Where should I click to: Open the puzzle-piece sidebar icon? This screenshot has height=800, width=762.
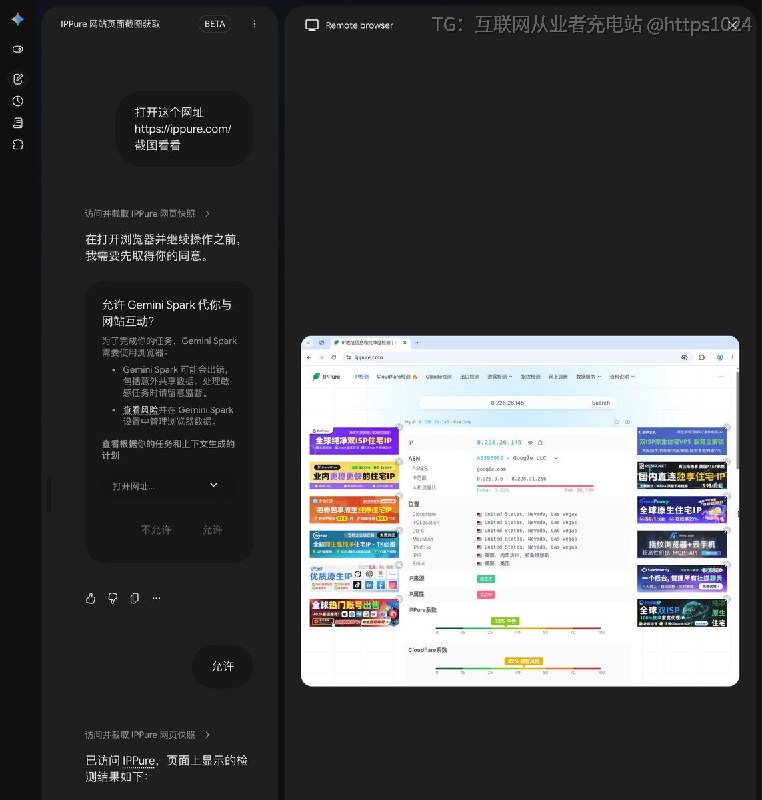click(18, 144)
